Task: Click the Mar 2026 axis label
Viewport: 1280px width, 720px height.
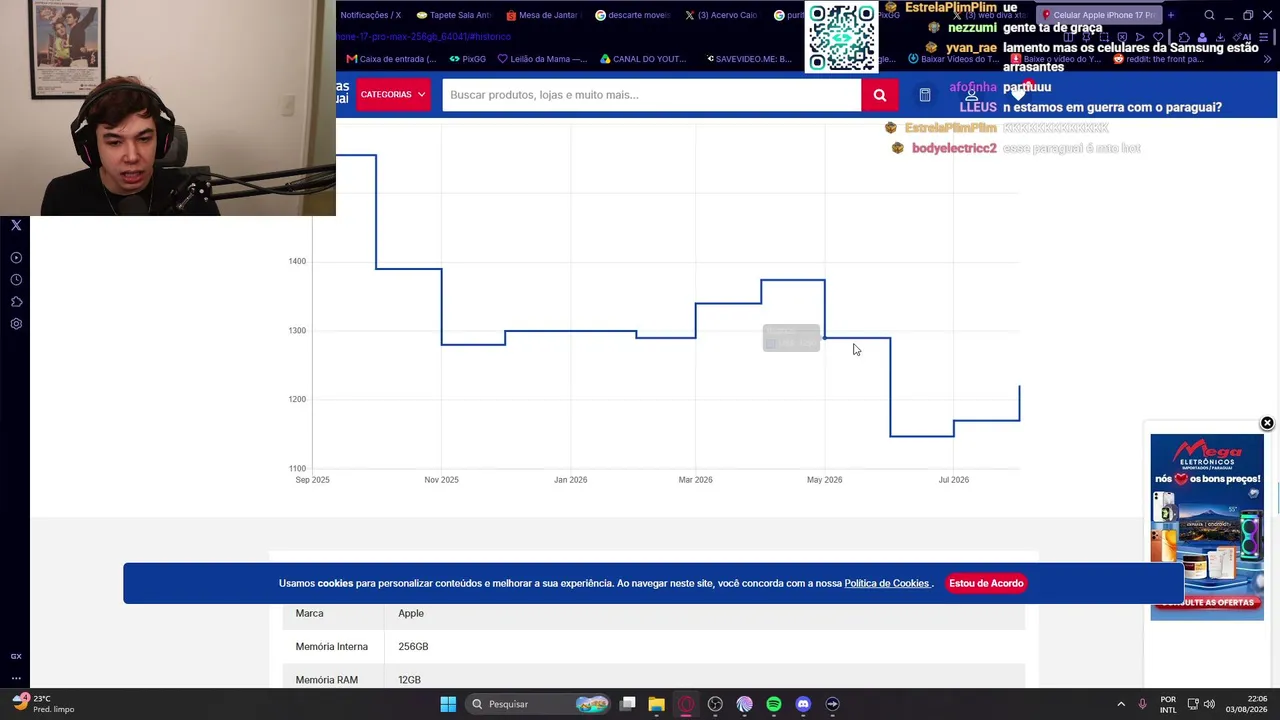Action: [x=696, y=480]
